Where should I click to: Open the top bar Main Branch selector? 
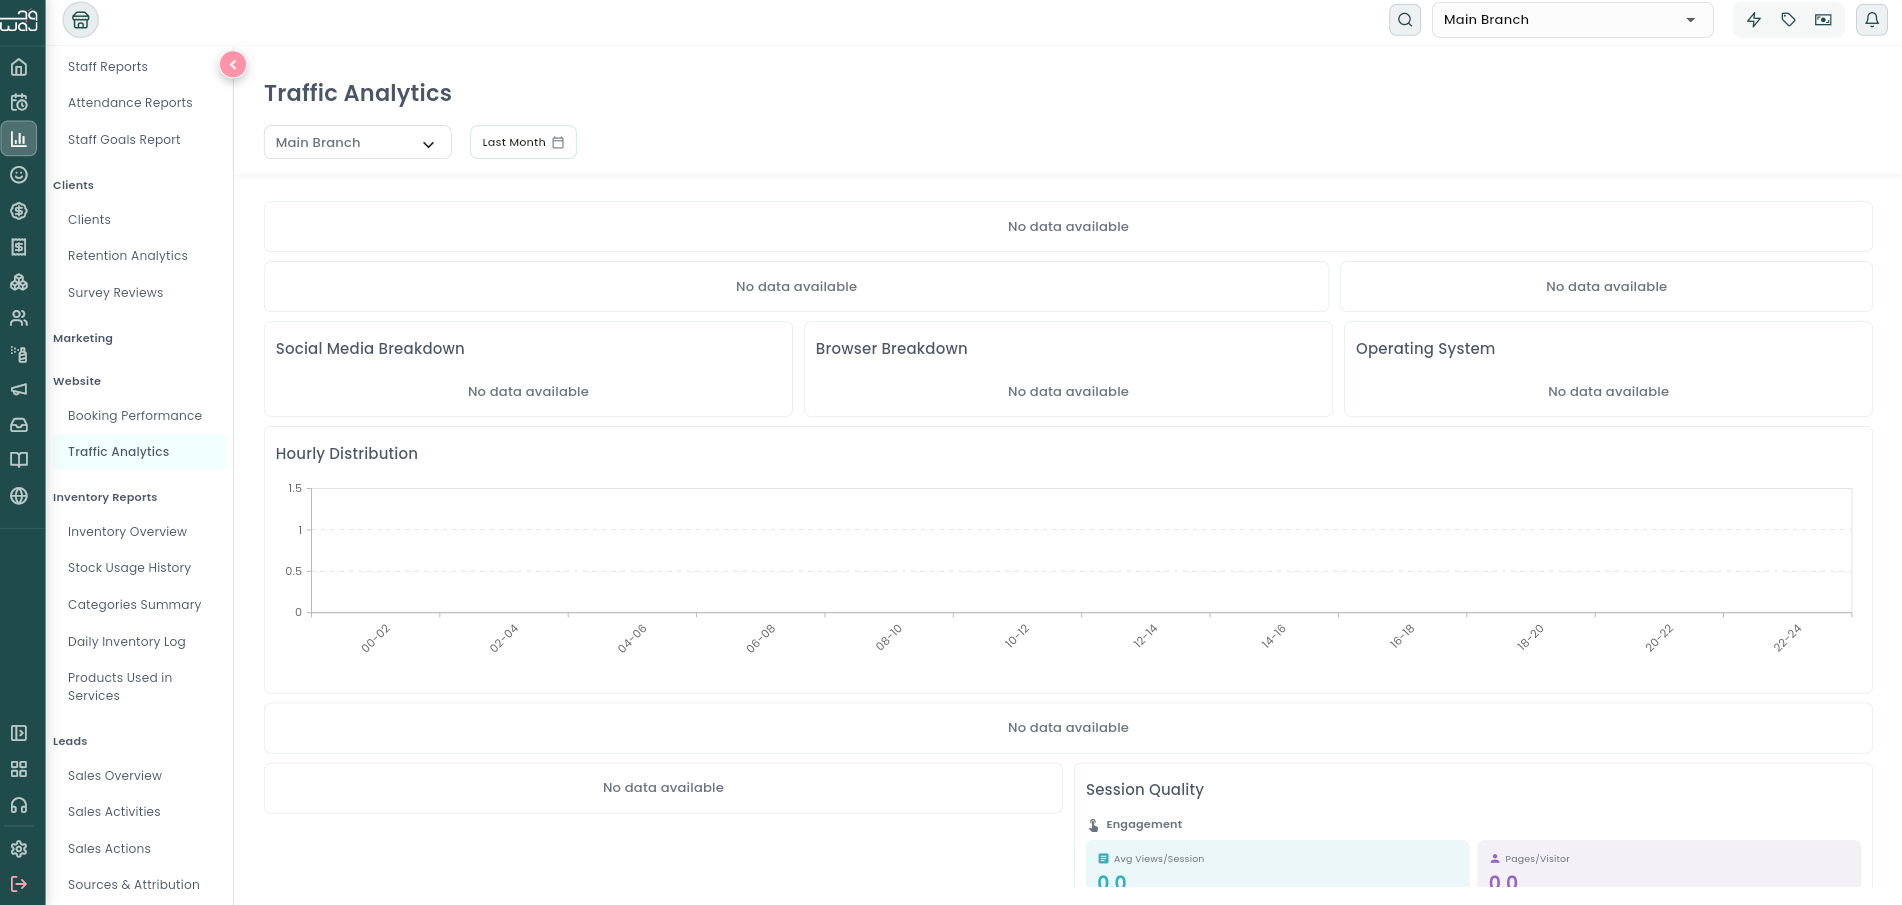click(x=1573, y=20)
